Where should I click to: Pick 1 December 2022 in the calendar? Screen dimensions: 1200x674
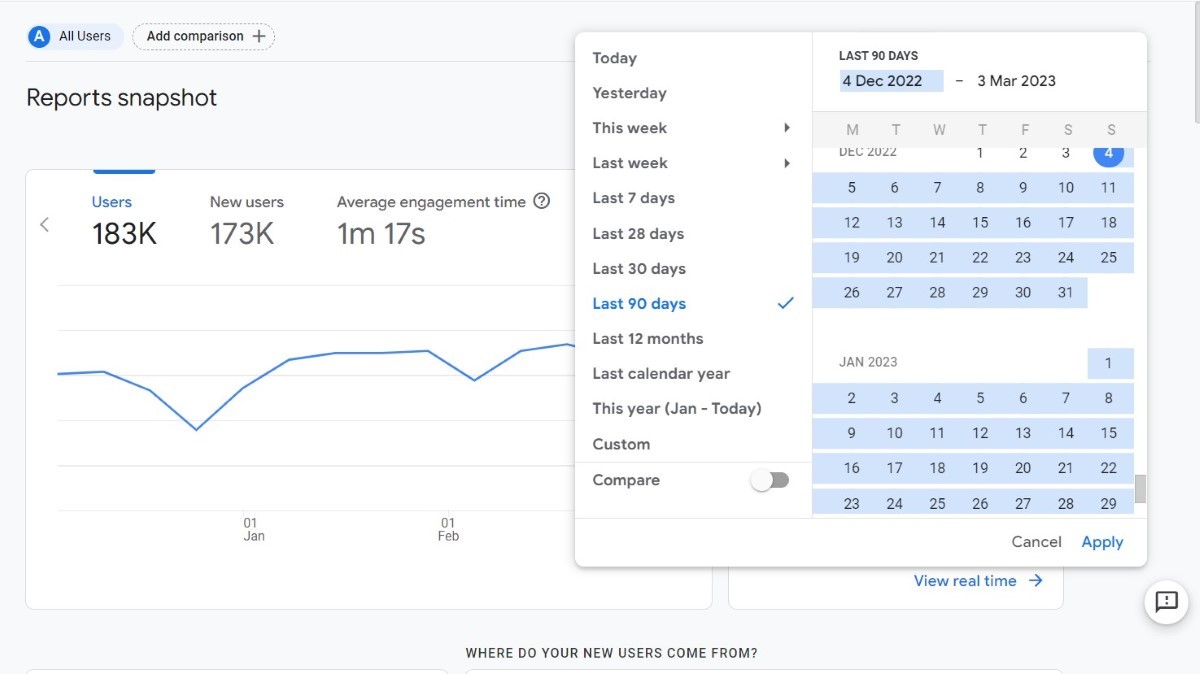coord(980,153)
